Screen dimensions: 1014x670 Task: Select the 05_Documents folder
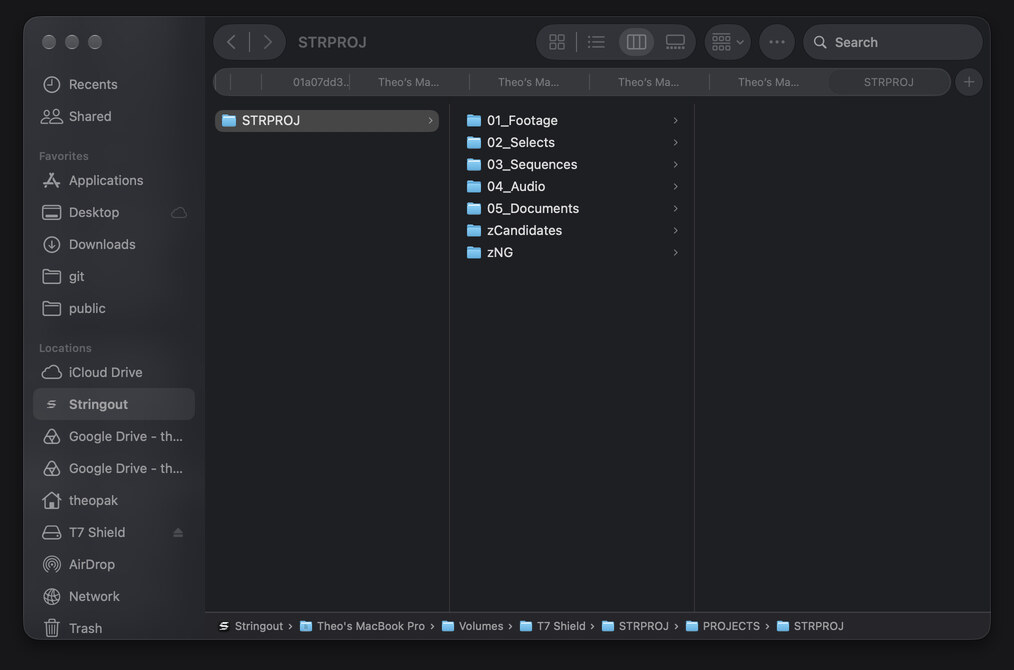572,209
